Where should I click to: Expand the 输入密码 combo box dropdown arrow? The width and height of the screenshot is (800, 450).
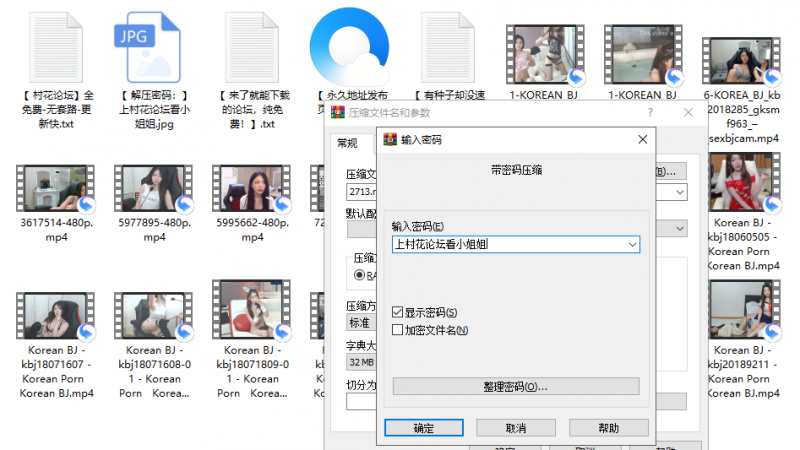coord(632,244)
